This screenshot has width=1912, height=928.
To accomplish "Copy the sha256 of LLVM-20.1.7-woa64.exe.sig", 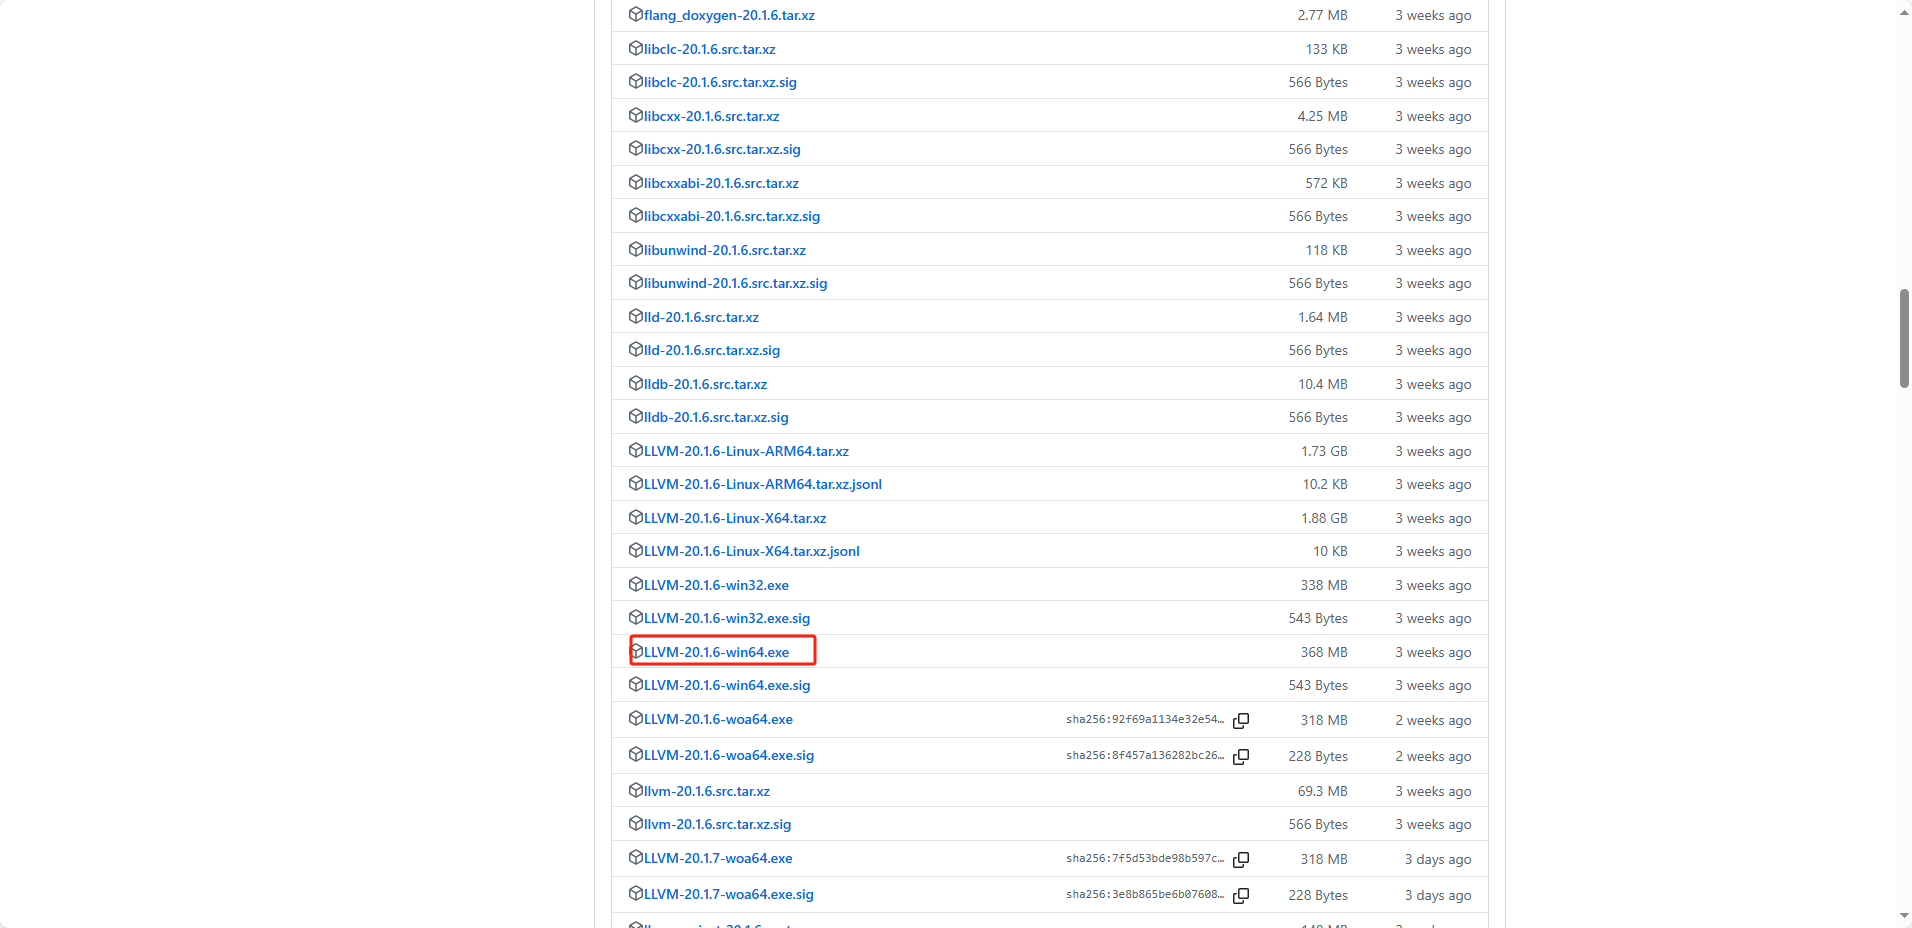I will click(x=1241, y=895).
